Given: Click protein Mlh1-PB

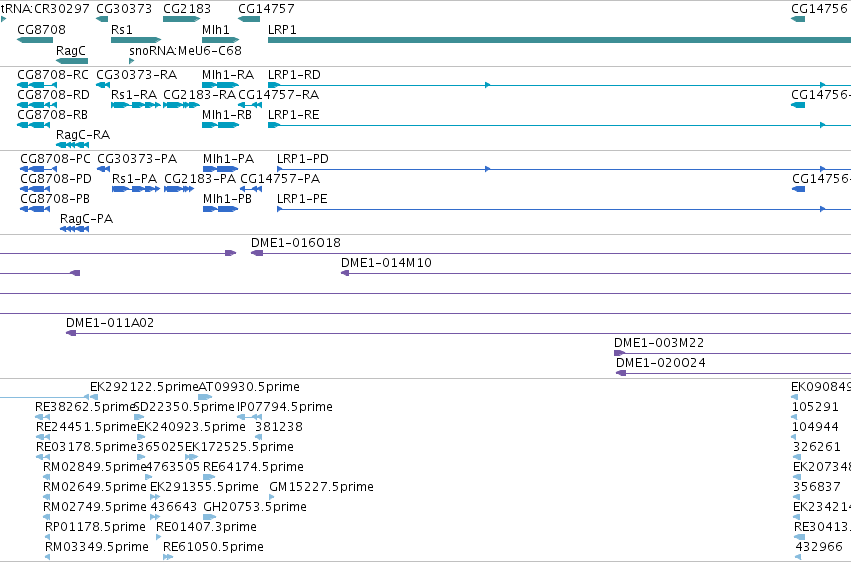Looking at the screenshot, I should (227, 199).
